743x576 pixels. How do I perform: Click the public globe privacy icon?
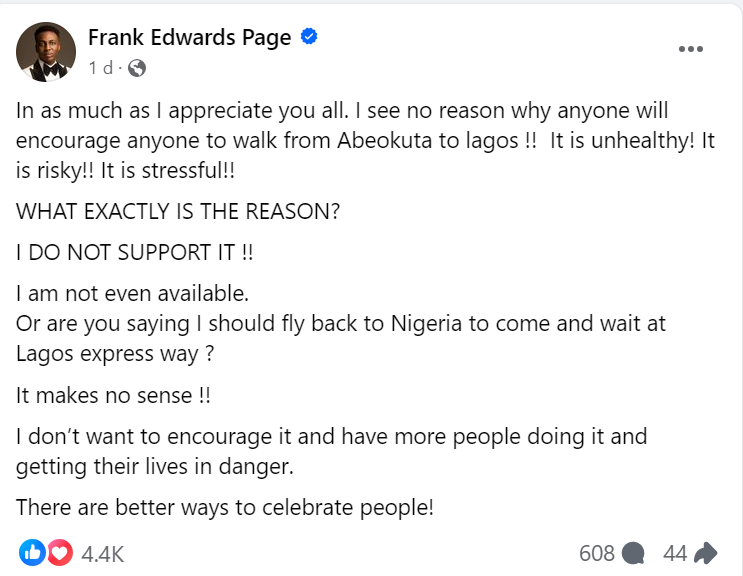[137, 68]
